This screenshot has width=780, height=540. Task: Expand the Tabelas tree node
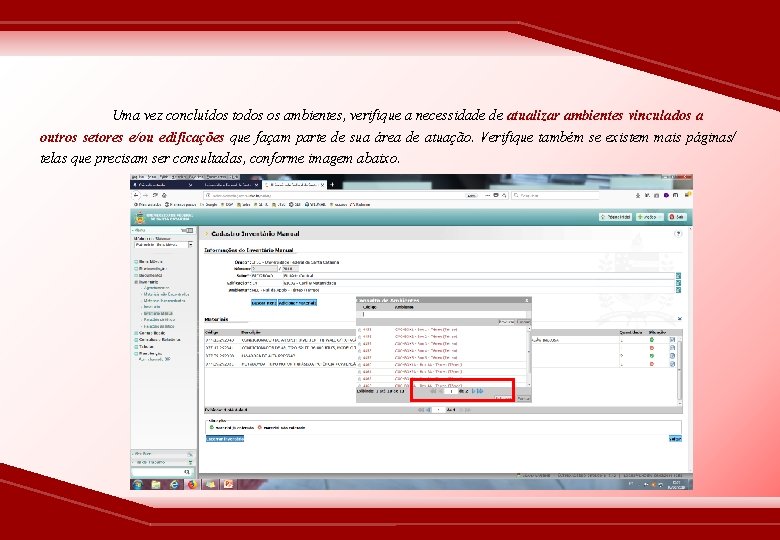136,347
